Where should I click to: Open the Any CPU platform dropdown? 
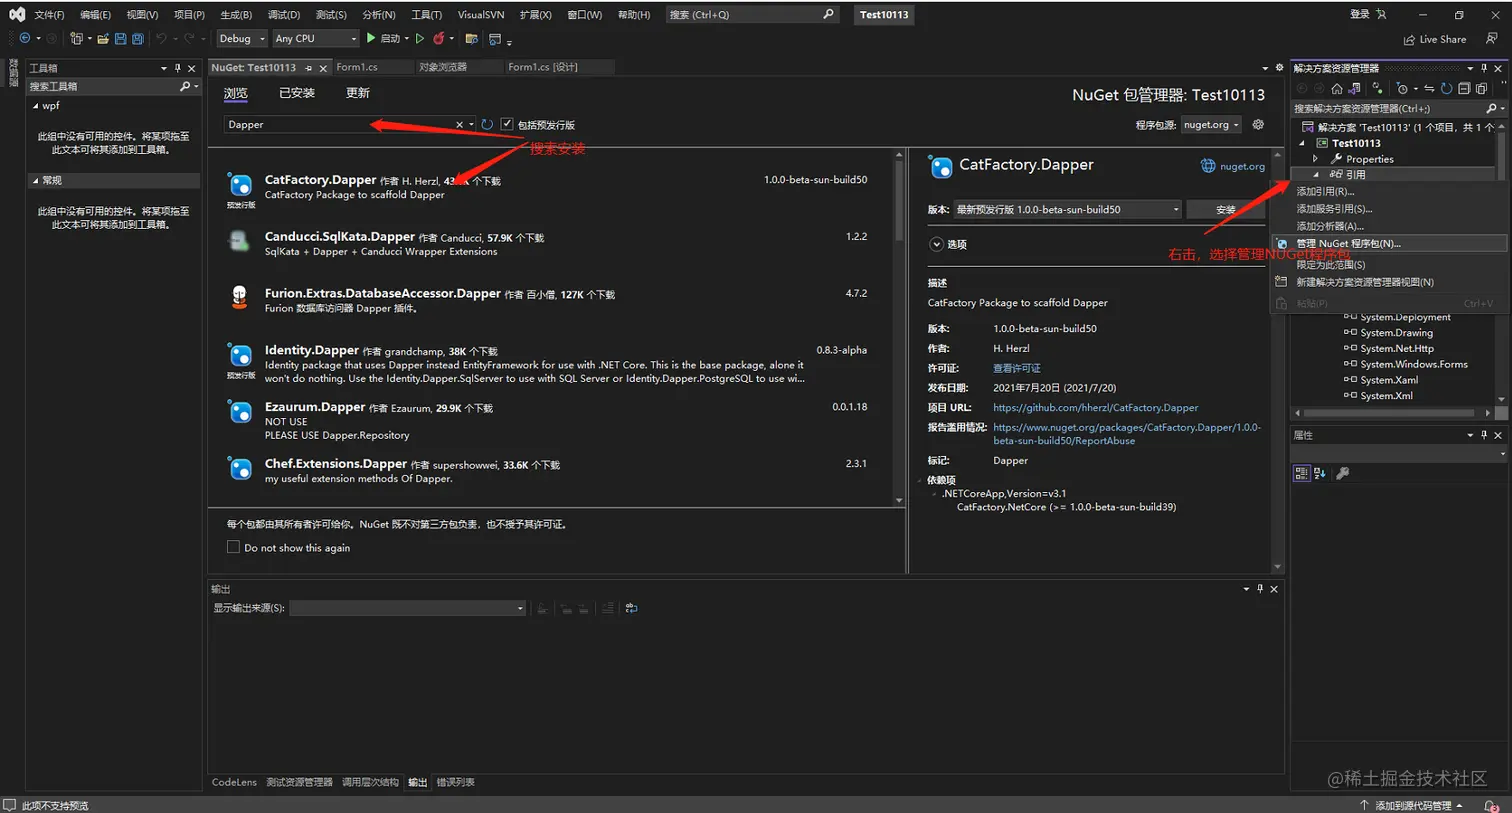pos(315,39)
